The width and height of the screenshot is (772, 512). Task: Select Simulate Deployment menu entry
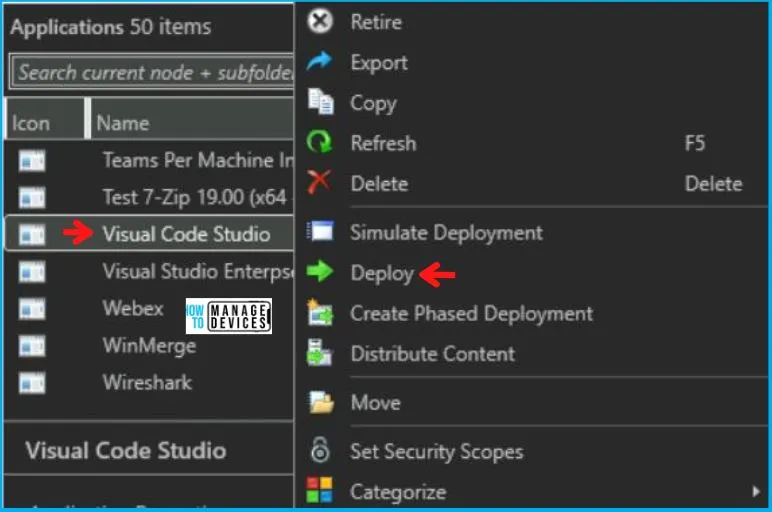click(x=532, y=232)
